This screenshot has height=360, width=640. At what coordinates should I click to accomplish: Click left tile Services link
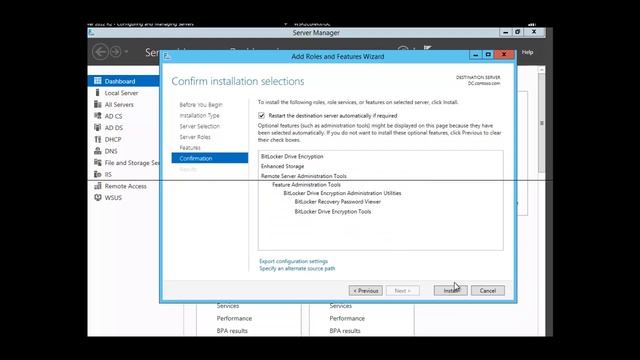(x=228, y=306)
